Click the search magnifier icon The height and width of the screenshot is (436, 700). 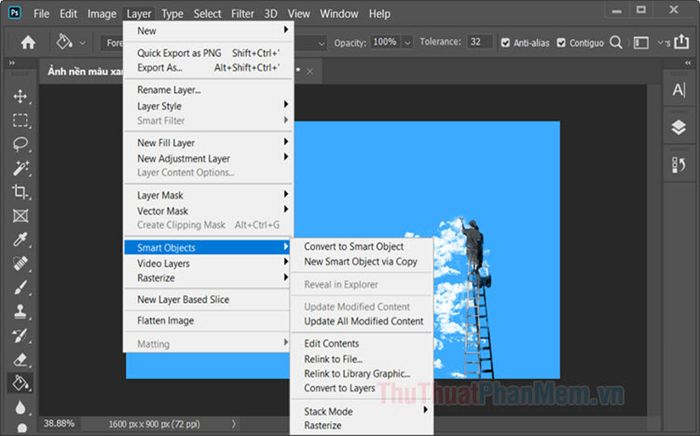616,43
